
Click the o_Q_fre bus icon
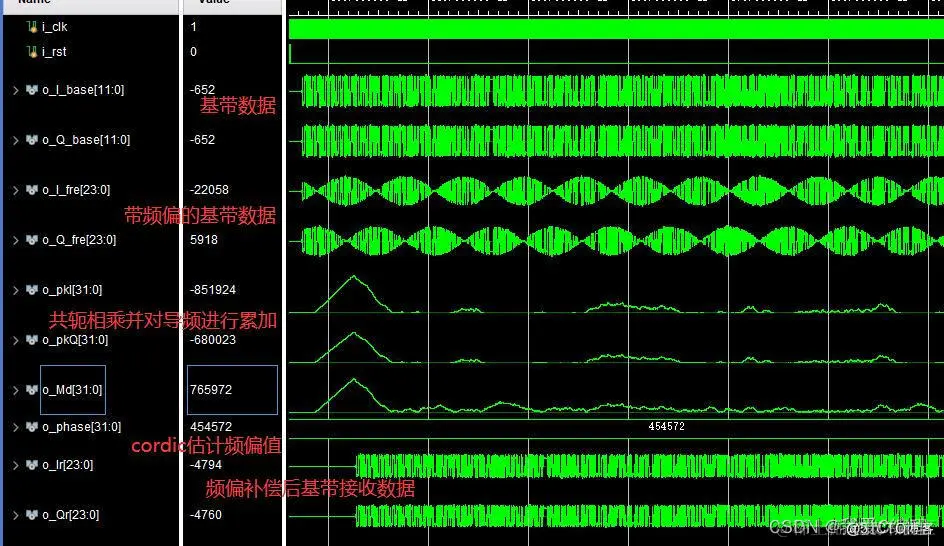(32, 240)
